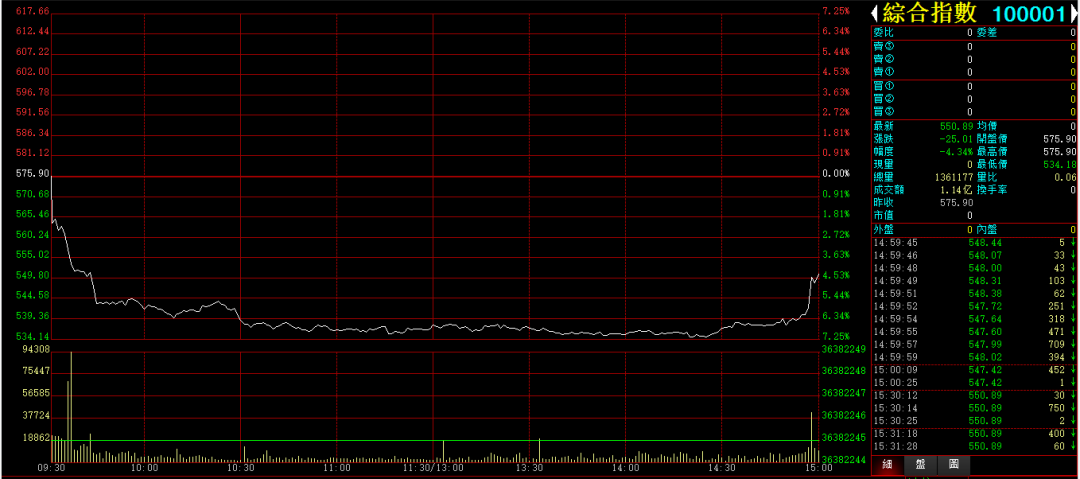1080x479 pixels.
Task: Click the 14:59:51 tick timestamp
Action: [895, 293]
